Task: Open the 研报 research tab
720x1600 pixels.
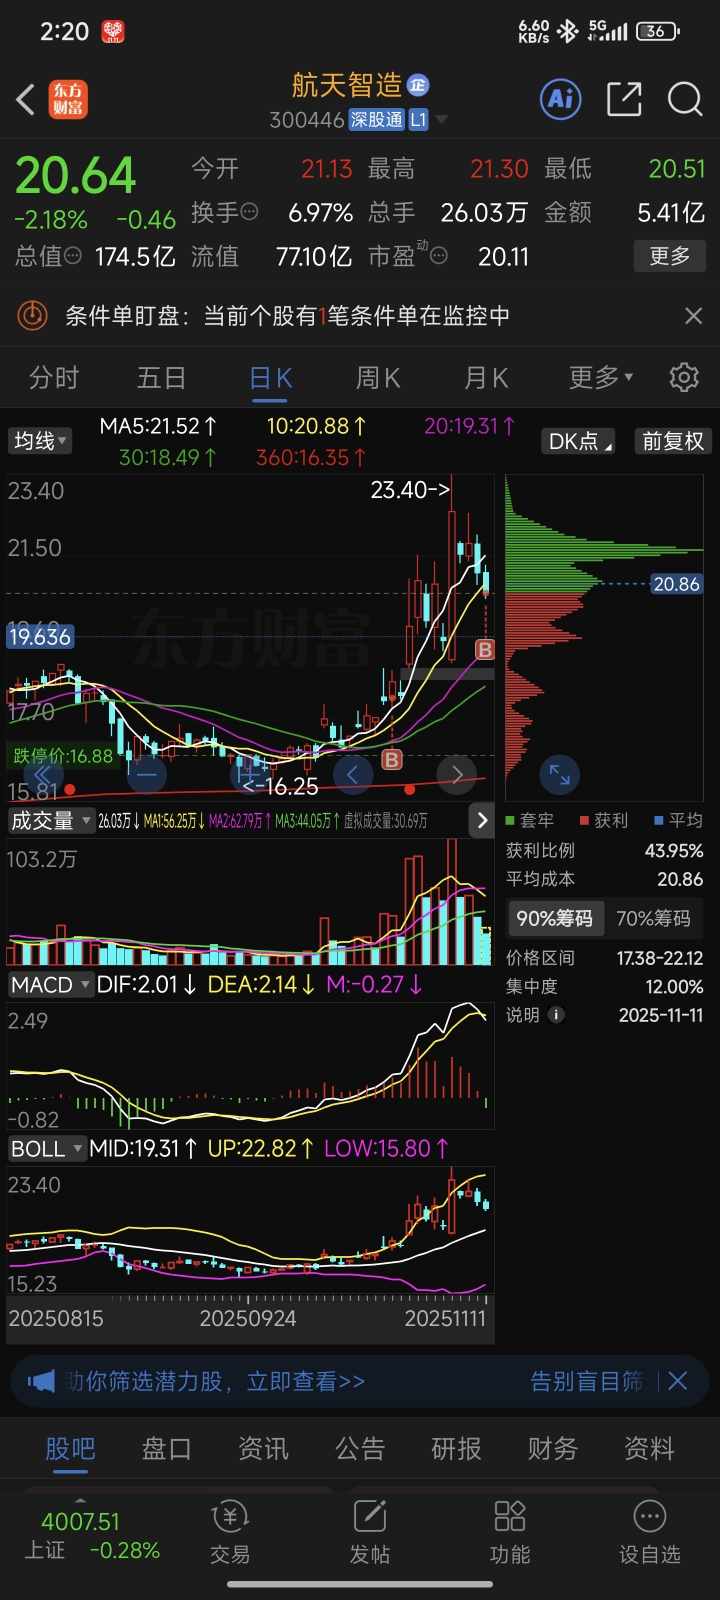Action: [x=456, y=1448]
